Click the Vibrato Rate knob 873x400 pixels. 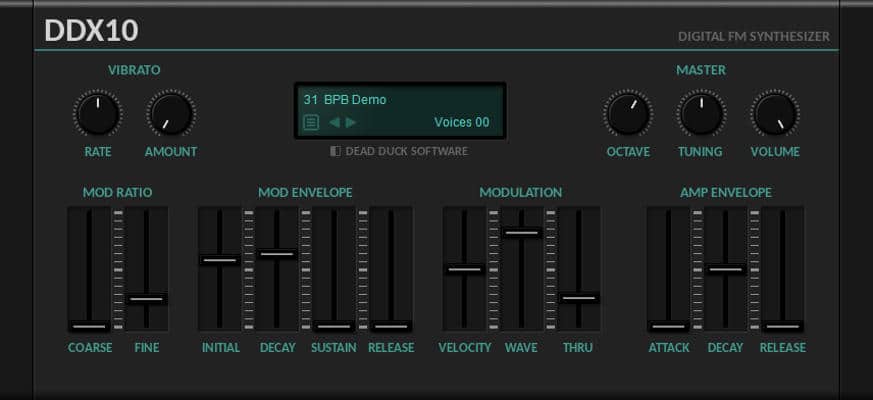pos(97,114)
